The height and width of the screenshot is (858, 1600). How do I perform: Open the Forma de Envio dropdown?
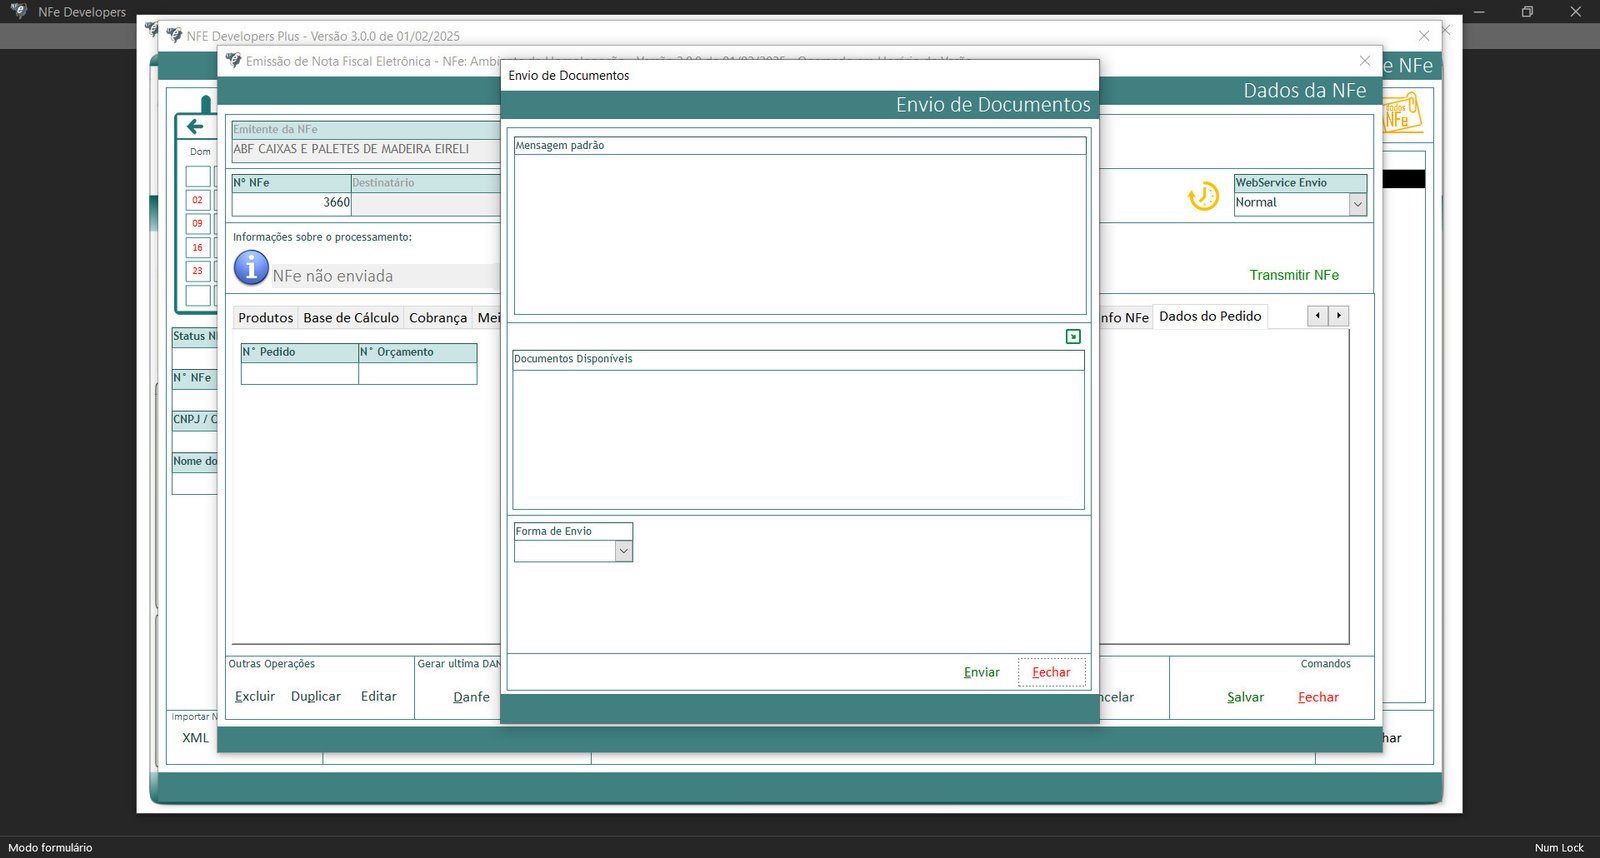tap(623, 551)
